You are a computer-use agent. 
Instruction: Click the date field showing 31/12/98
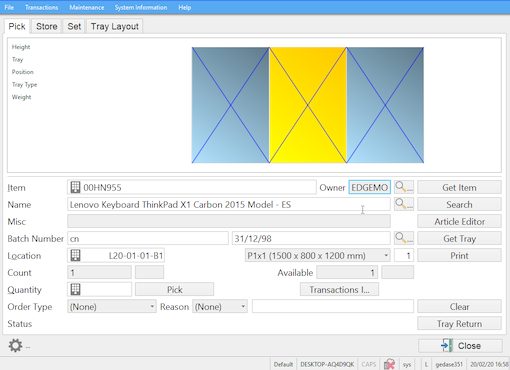pos(311,238)
